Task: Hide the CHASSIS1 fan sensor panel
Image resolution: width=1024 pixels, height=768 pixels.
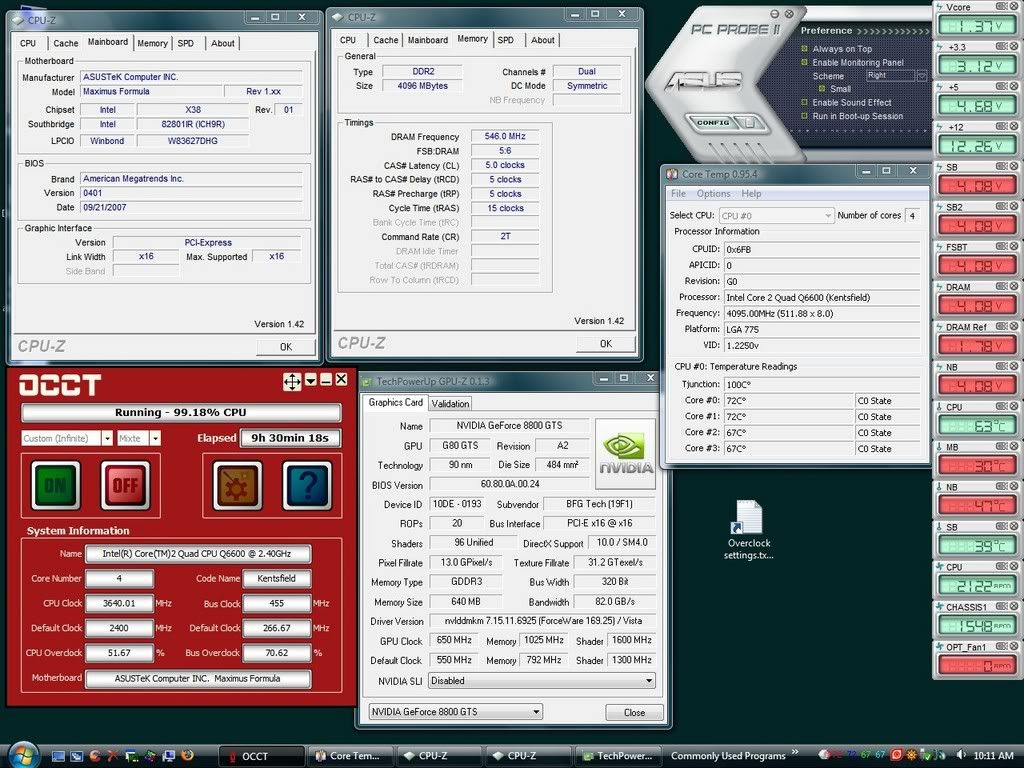Action: click(x=1014, y=606)
